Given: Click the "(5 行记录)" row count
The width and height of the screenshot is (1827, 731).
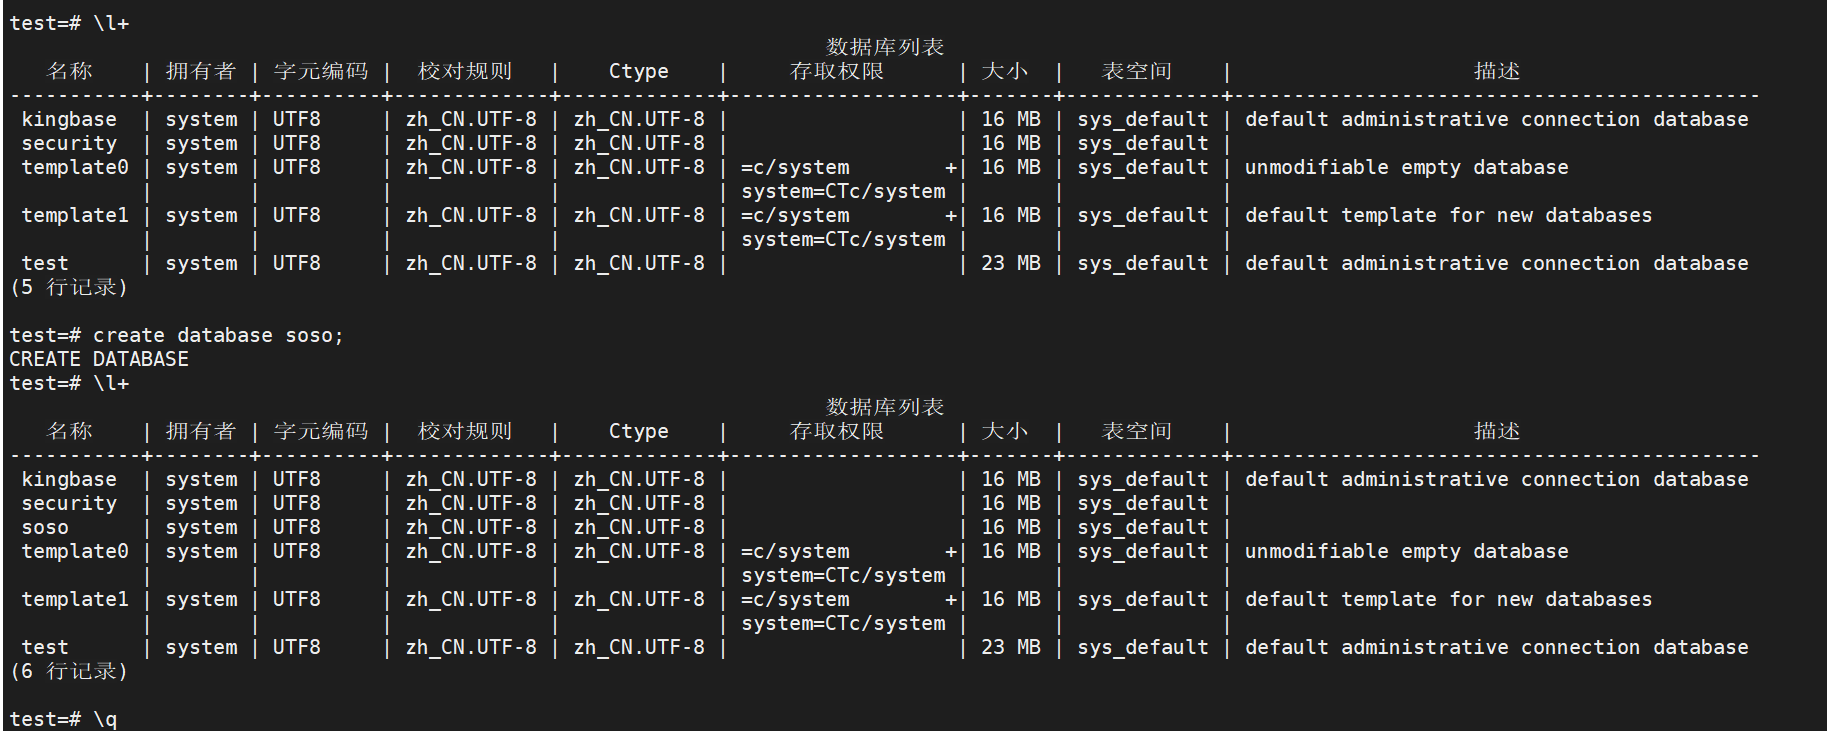Looking at the screenshot, I should pyautogui.click(x=69, y=288).
